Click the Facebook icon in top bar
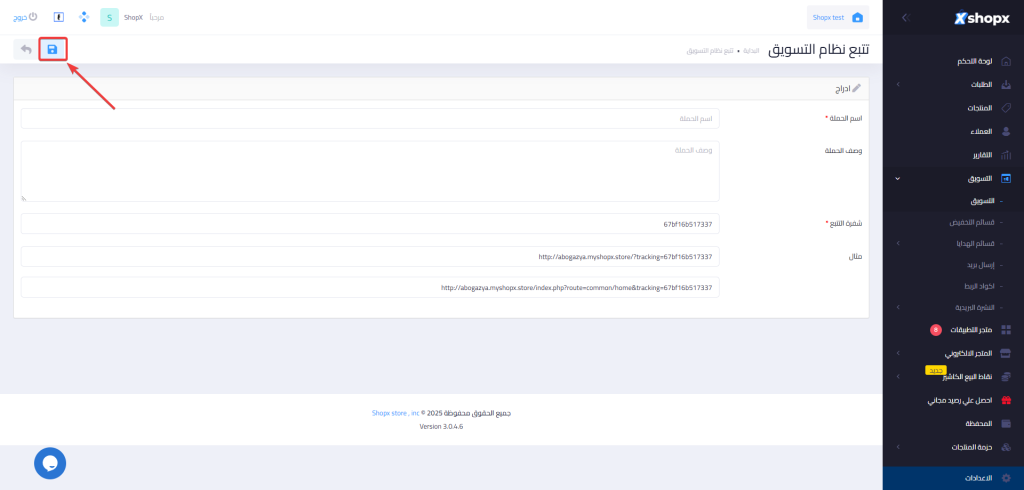This screenshot has height=490, width=1024. [x=59, y=18]
